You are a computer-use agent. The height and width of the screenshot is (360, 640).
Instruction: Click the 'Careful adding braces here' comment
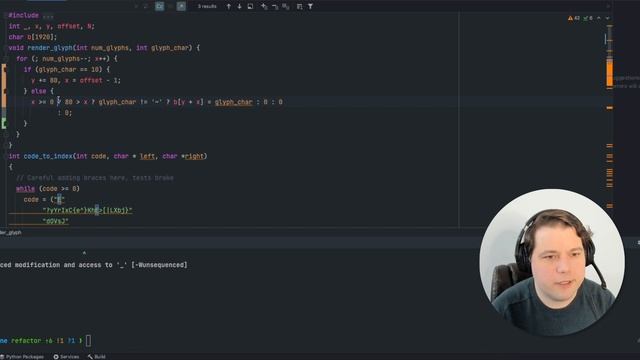95,178
